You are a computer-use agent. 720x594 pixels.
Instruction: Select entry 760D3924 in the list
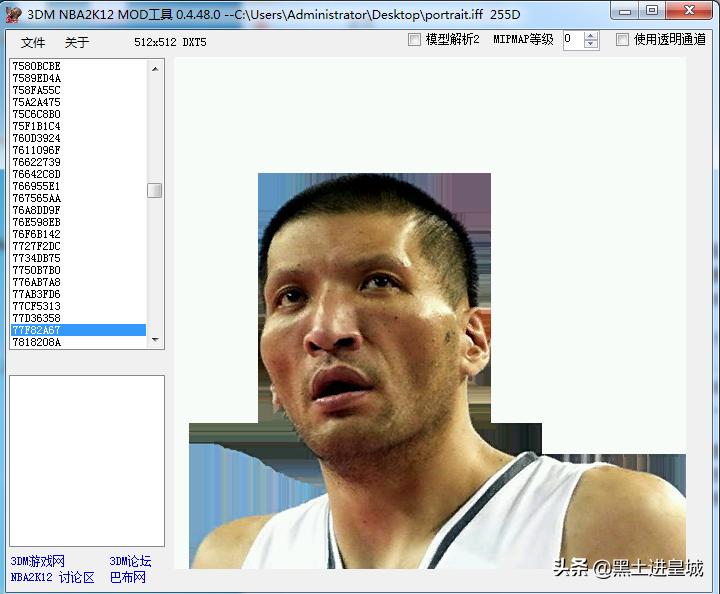pos(78,138)
